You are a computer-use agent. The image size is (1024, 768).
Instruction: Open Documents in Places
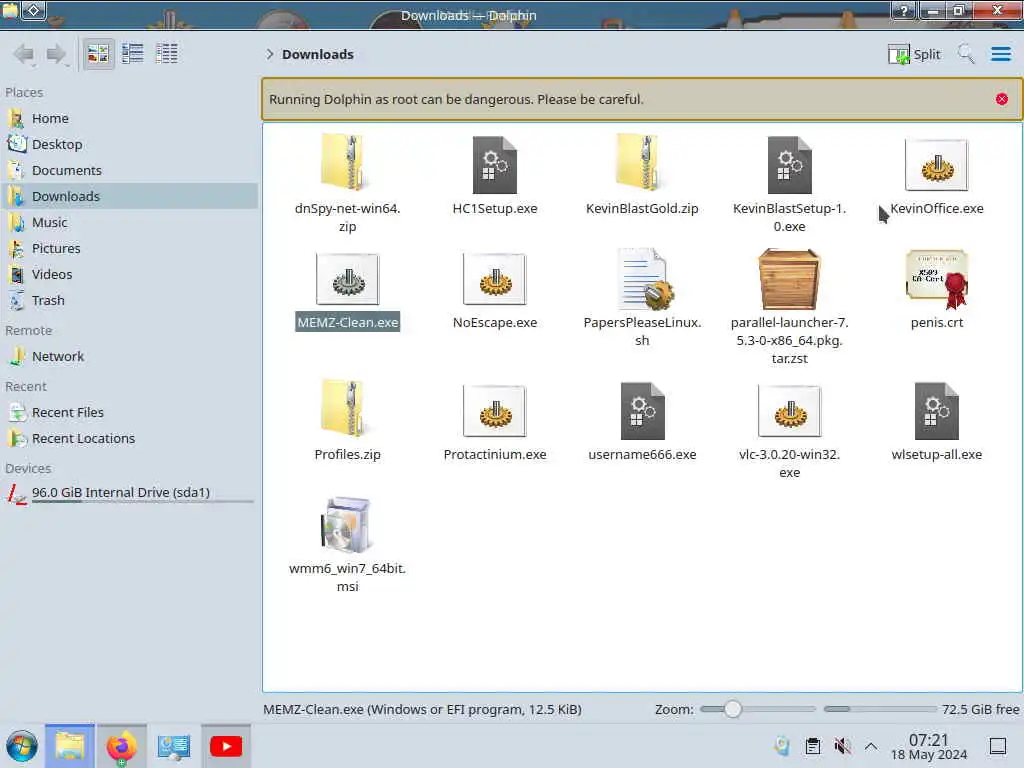pyautogui.click(x=131, y=170)
